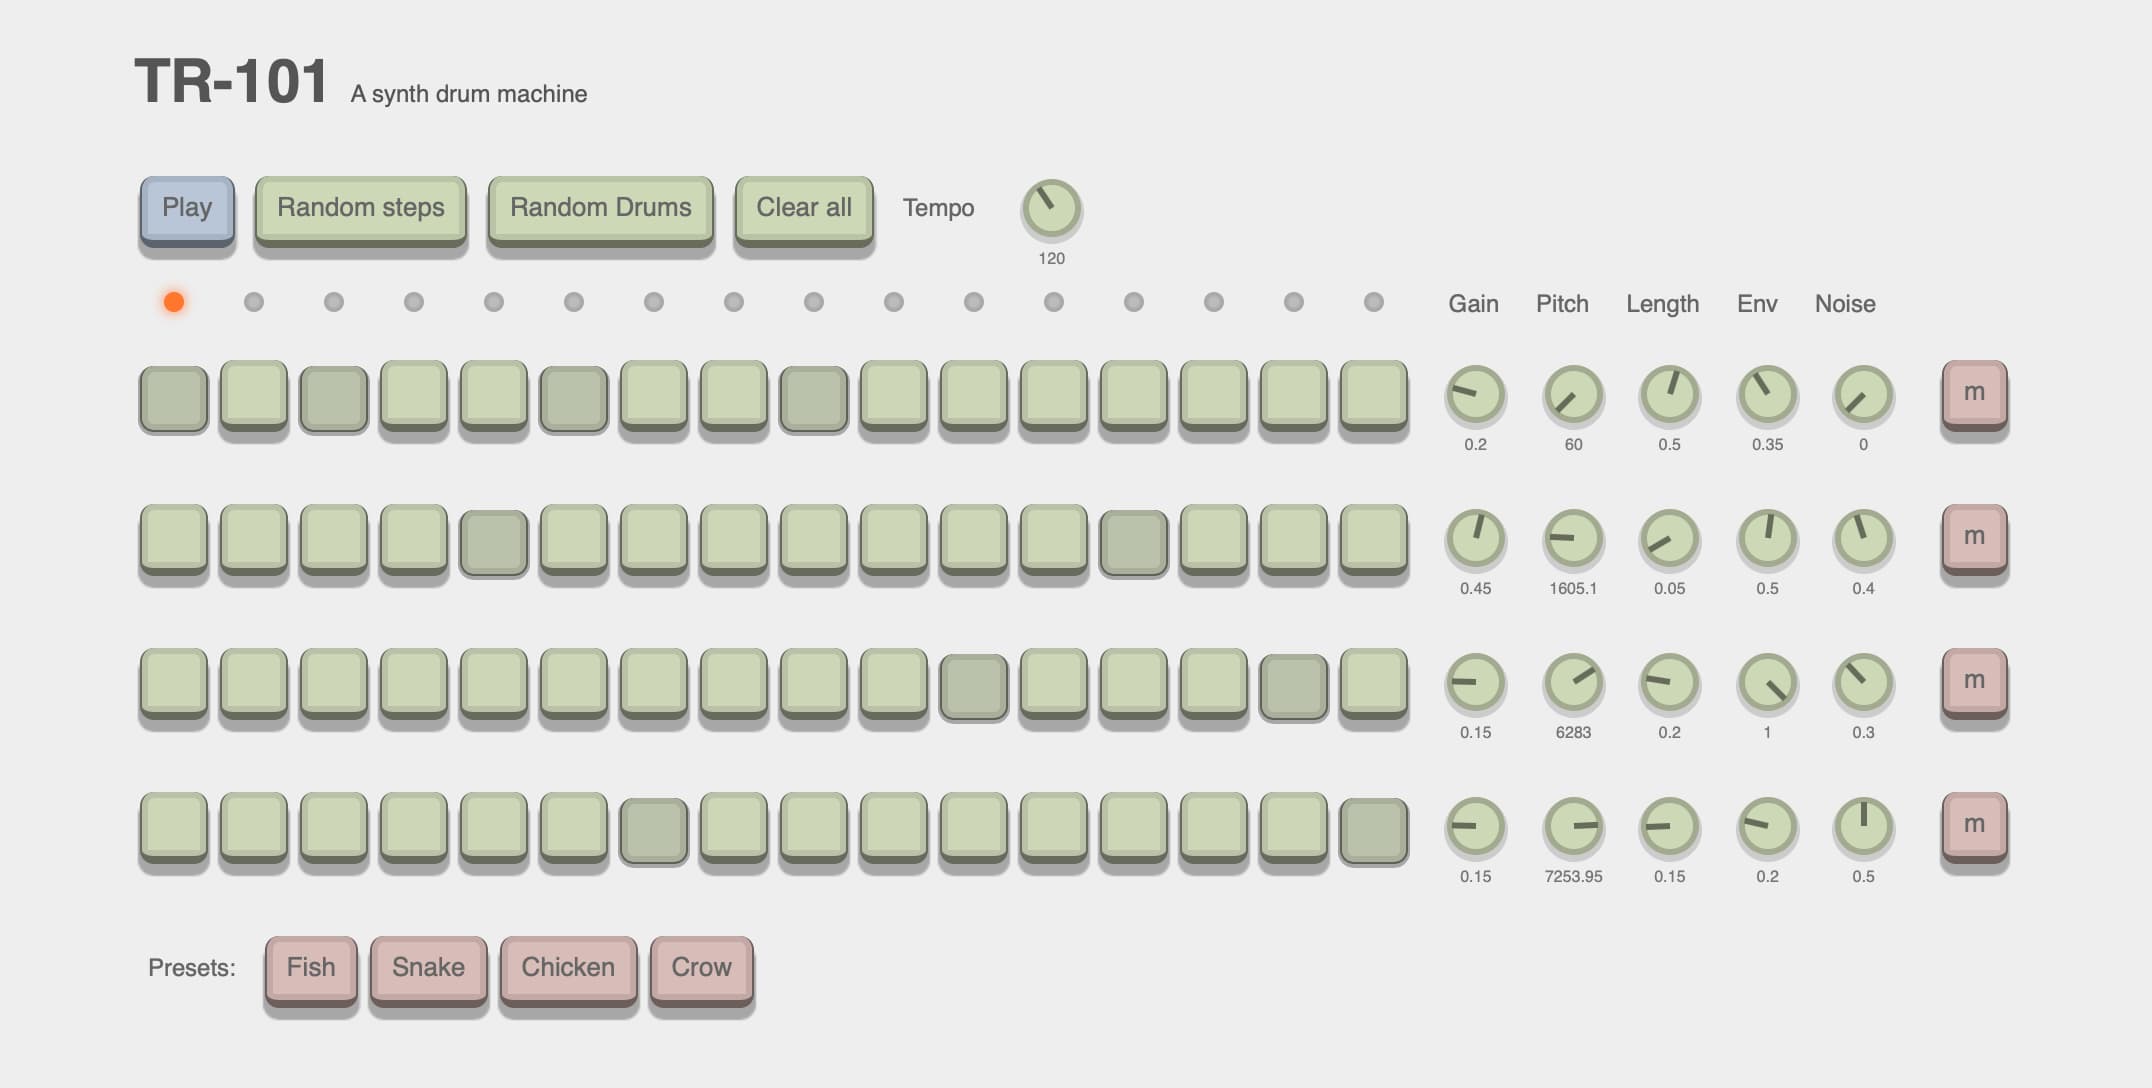Click second row Pitch knob showing 1605.1
This screenshot has width=2152, height=1088.
coord(1573,538)
